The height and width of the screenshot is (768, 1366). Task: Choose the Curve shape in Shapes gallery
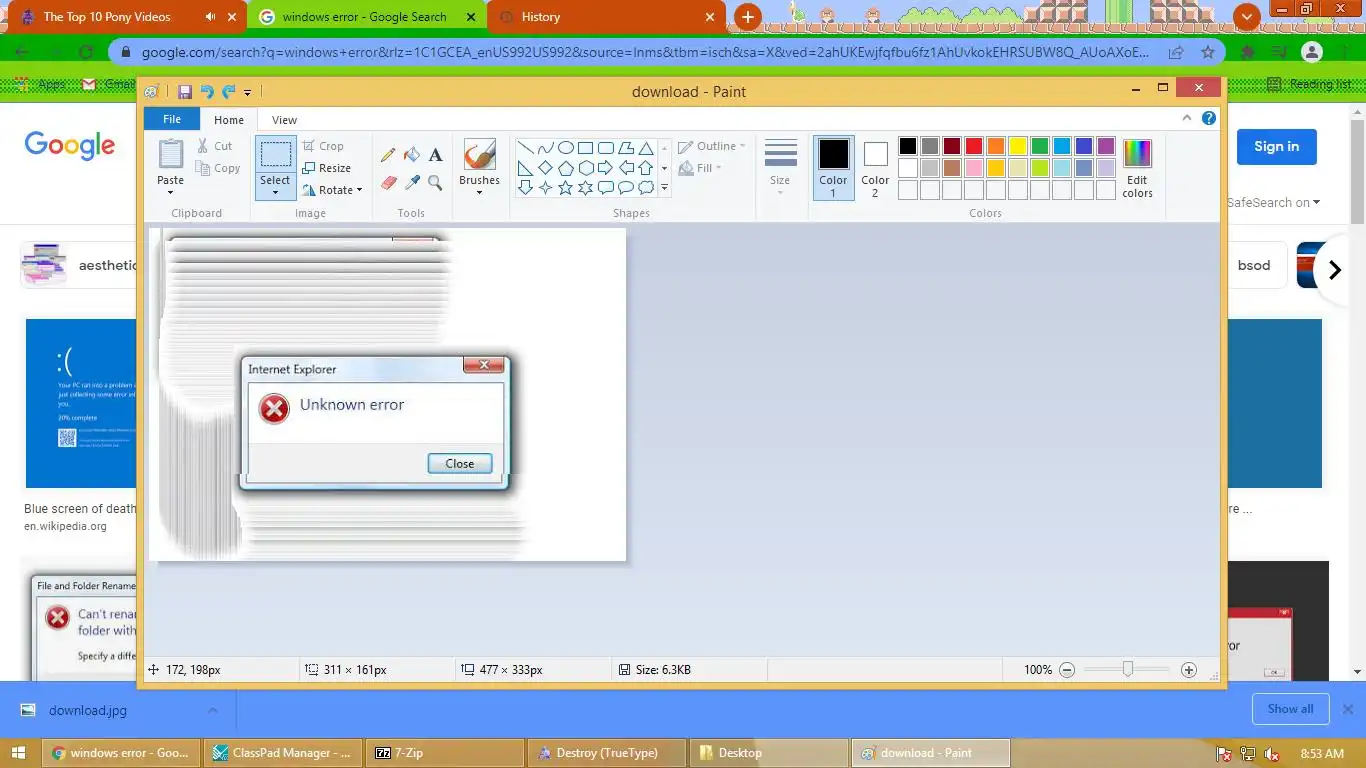[x=545, y=148]
